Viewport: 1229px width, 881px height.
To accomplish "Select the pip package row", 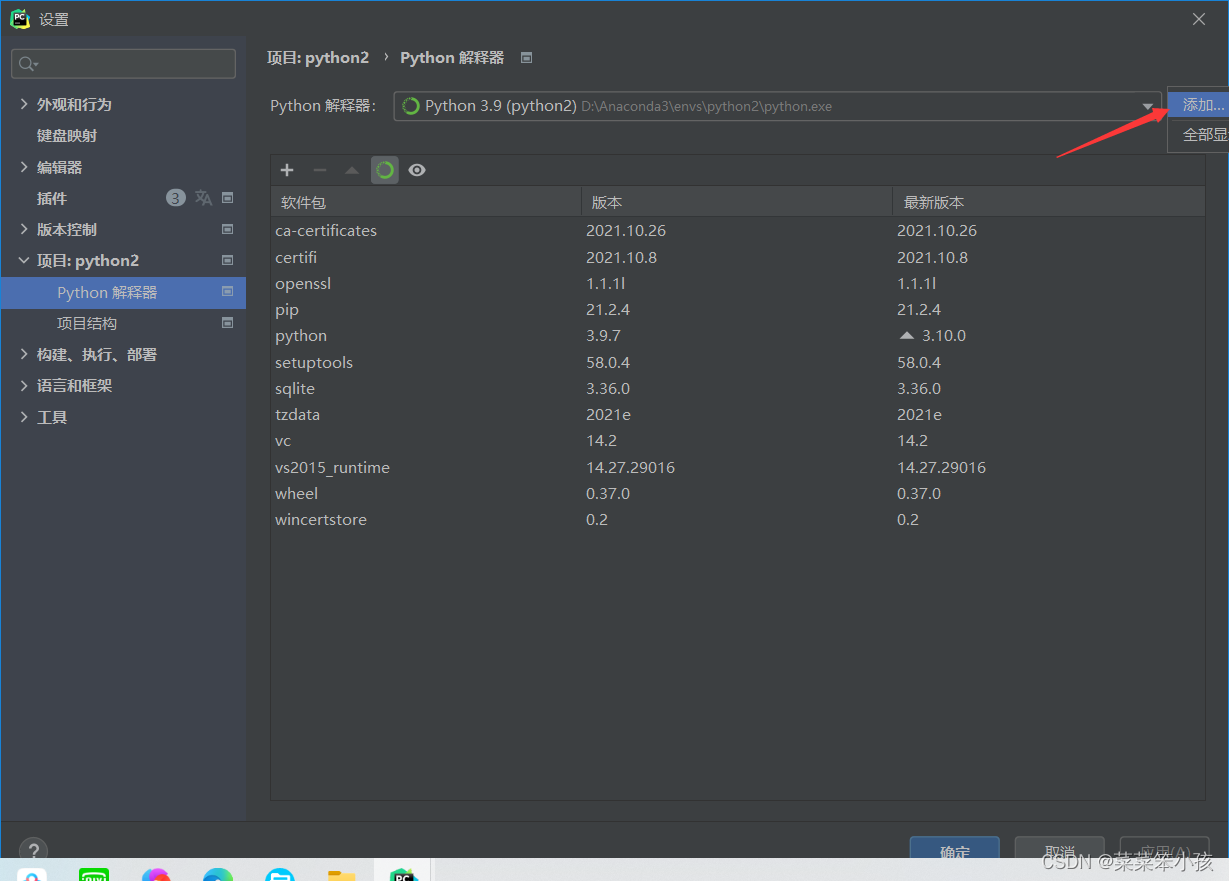I will coord(738,310).
